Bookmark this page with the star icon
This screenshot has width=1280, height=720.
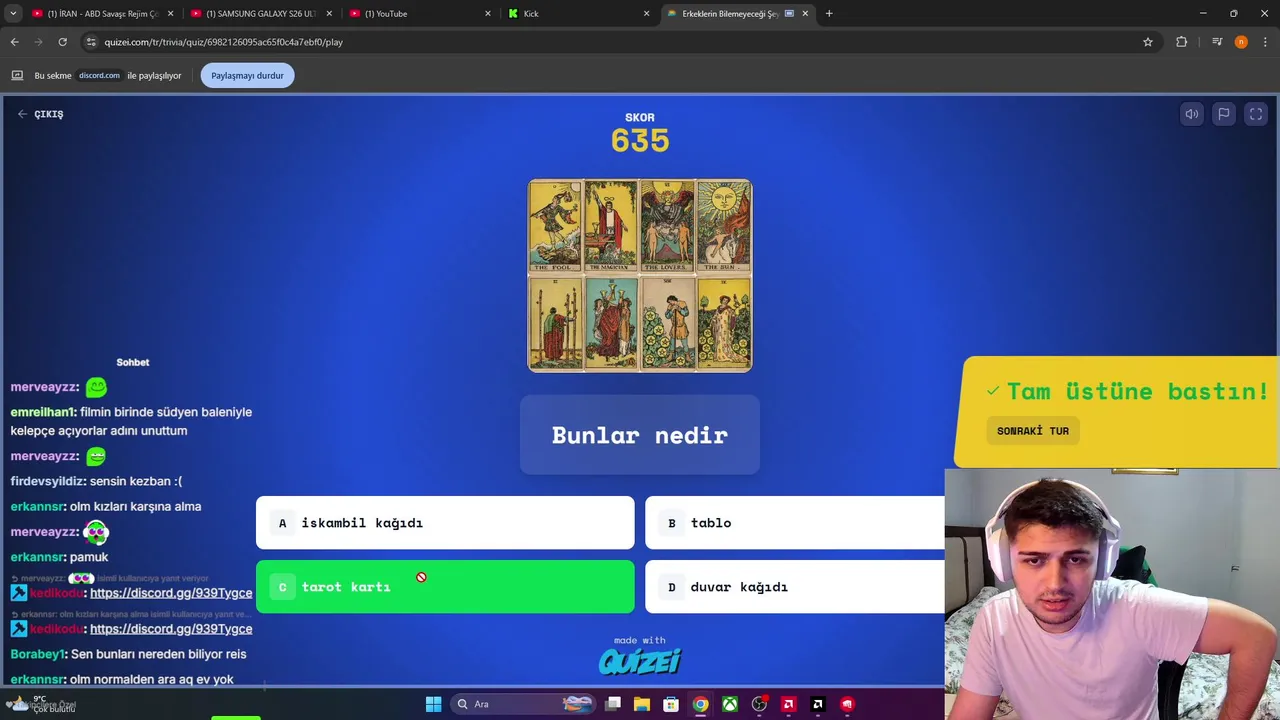[1148, 42]
